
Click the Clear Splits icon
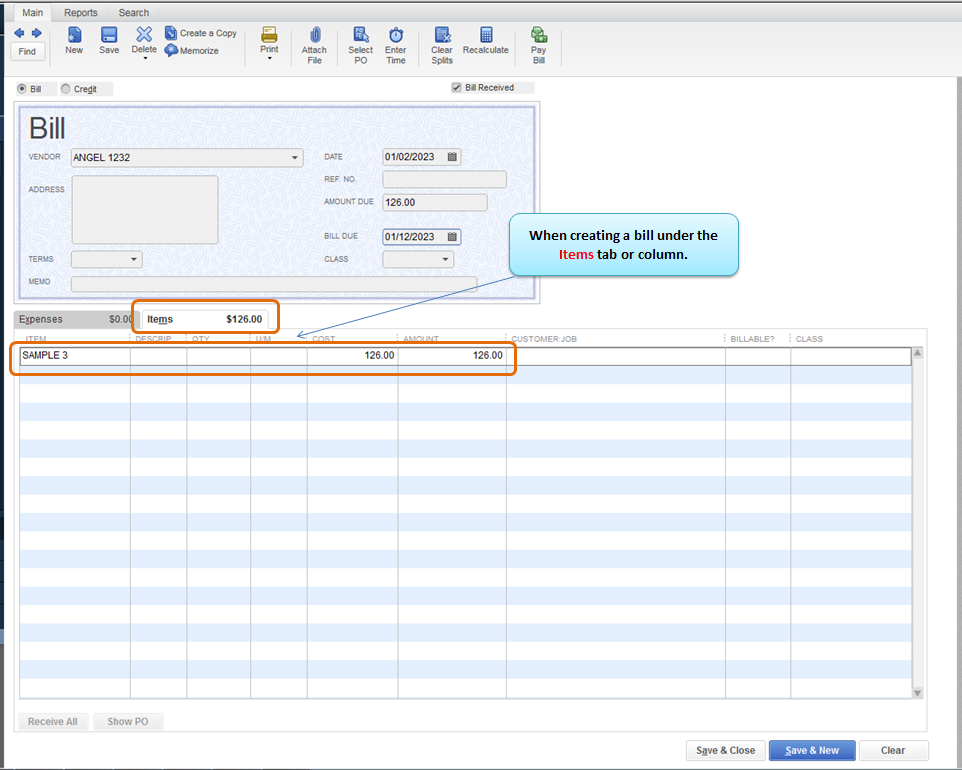[442, 36]
